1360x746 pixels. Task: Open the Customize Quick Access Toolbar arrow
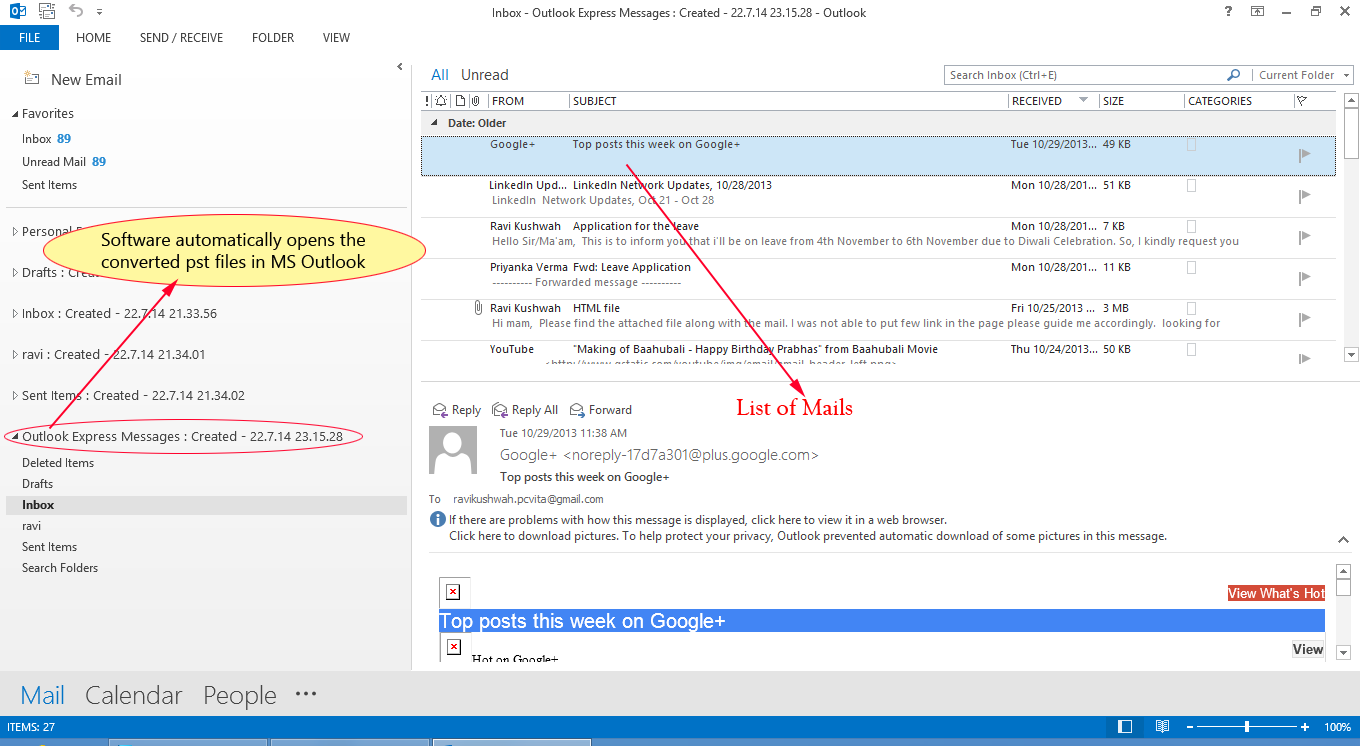click(99, 13)
